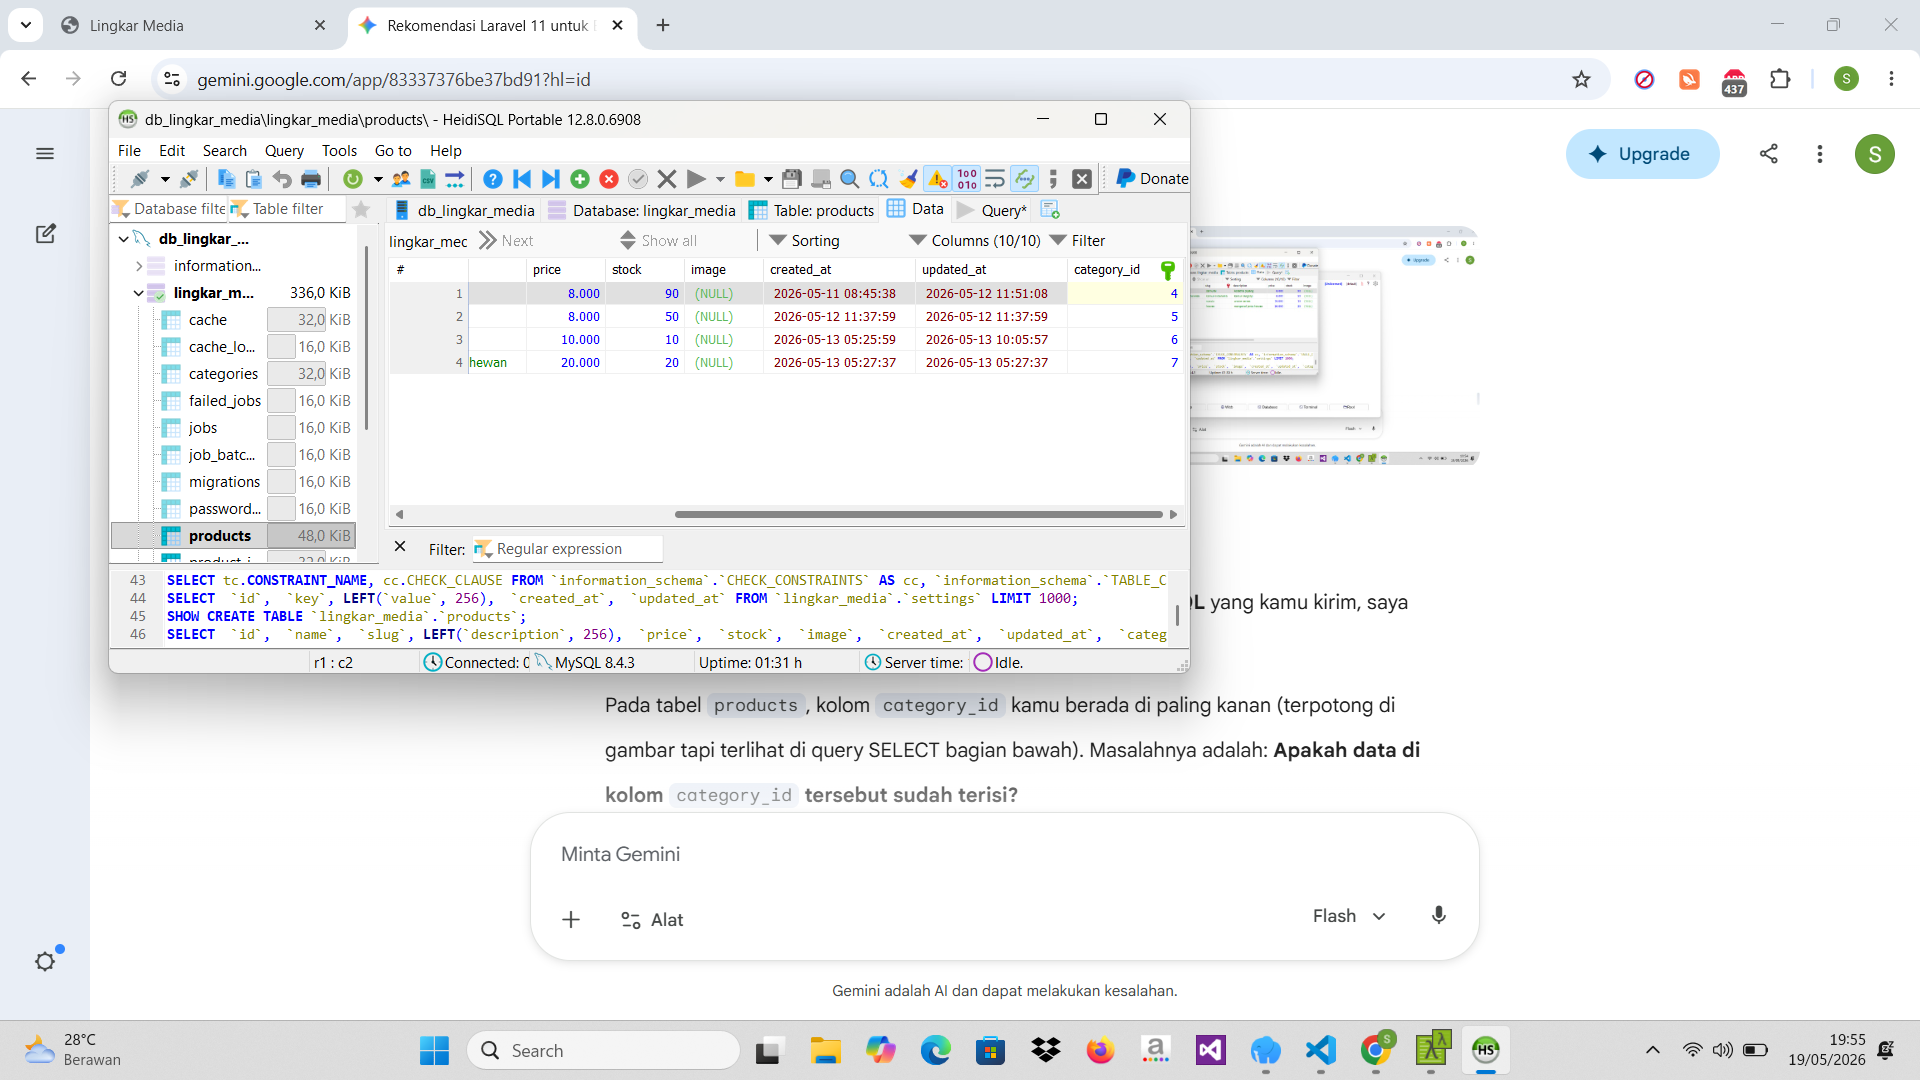Open the User manager icon

coord(401,179)
